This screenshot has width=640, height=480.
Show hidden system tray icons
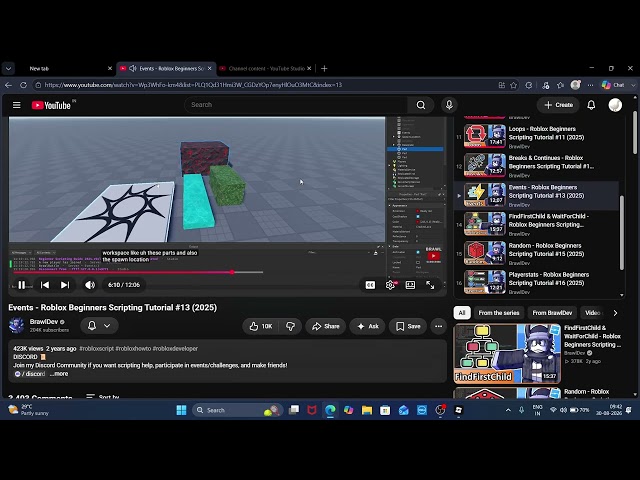click(508, 410)
